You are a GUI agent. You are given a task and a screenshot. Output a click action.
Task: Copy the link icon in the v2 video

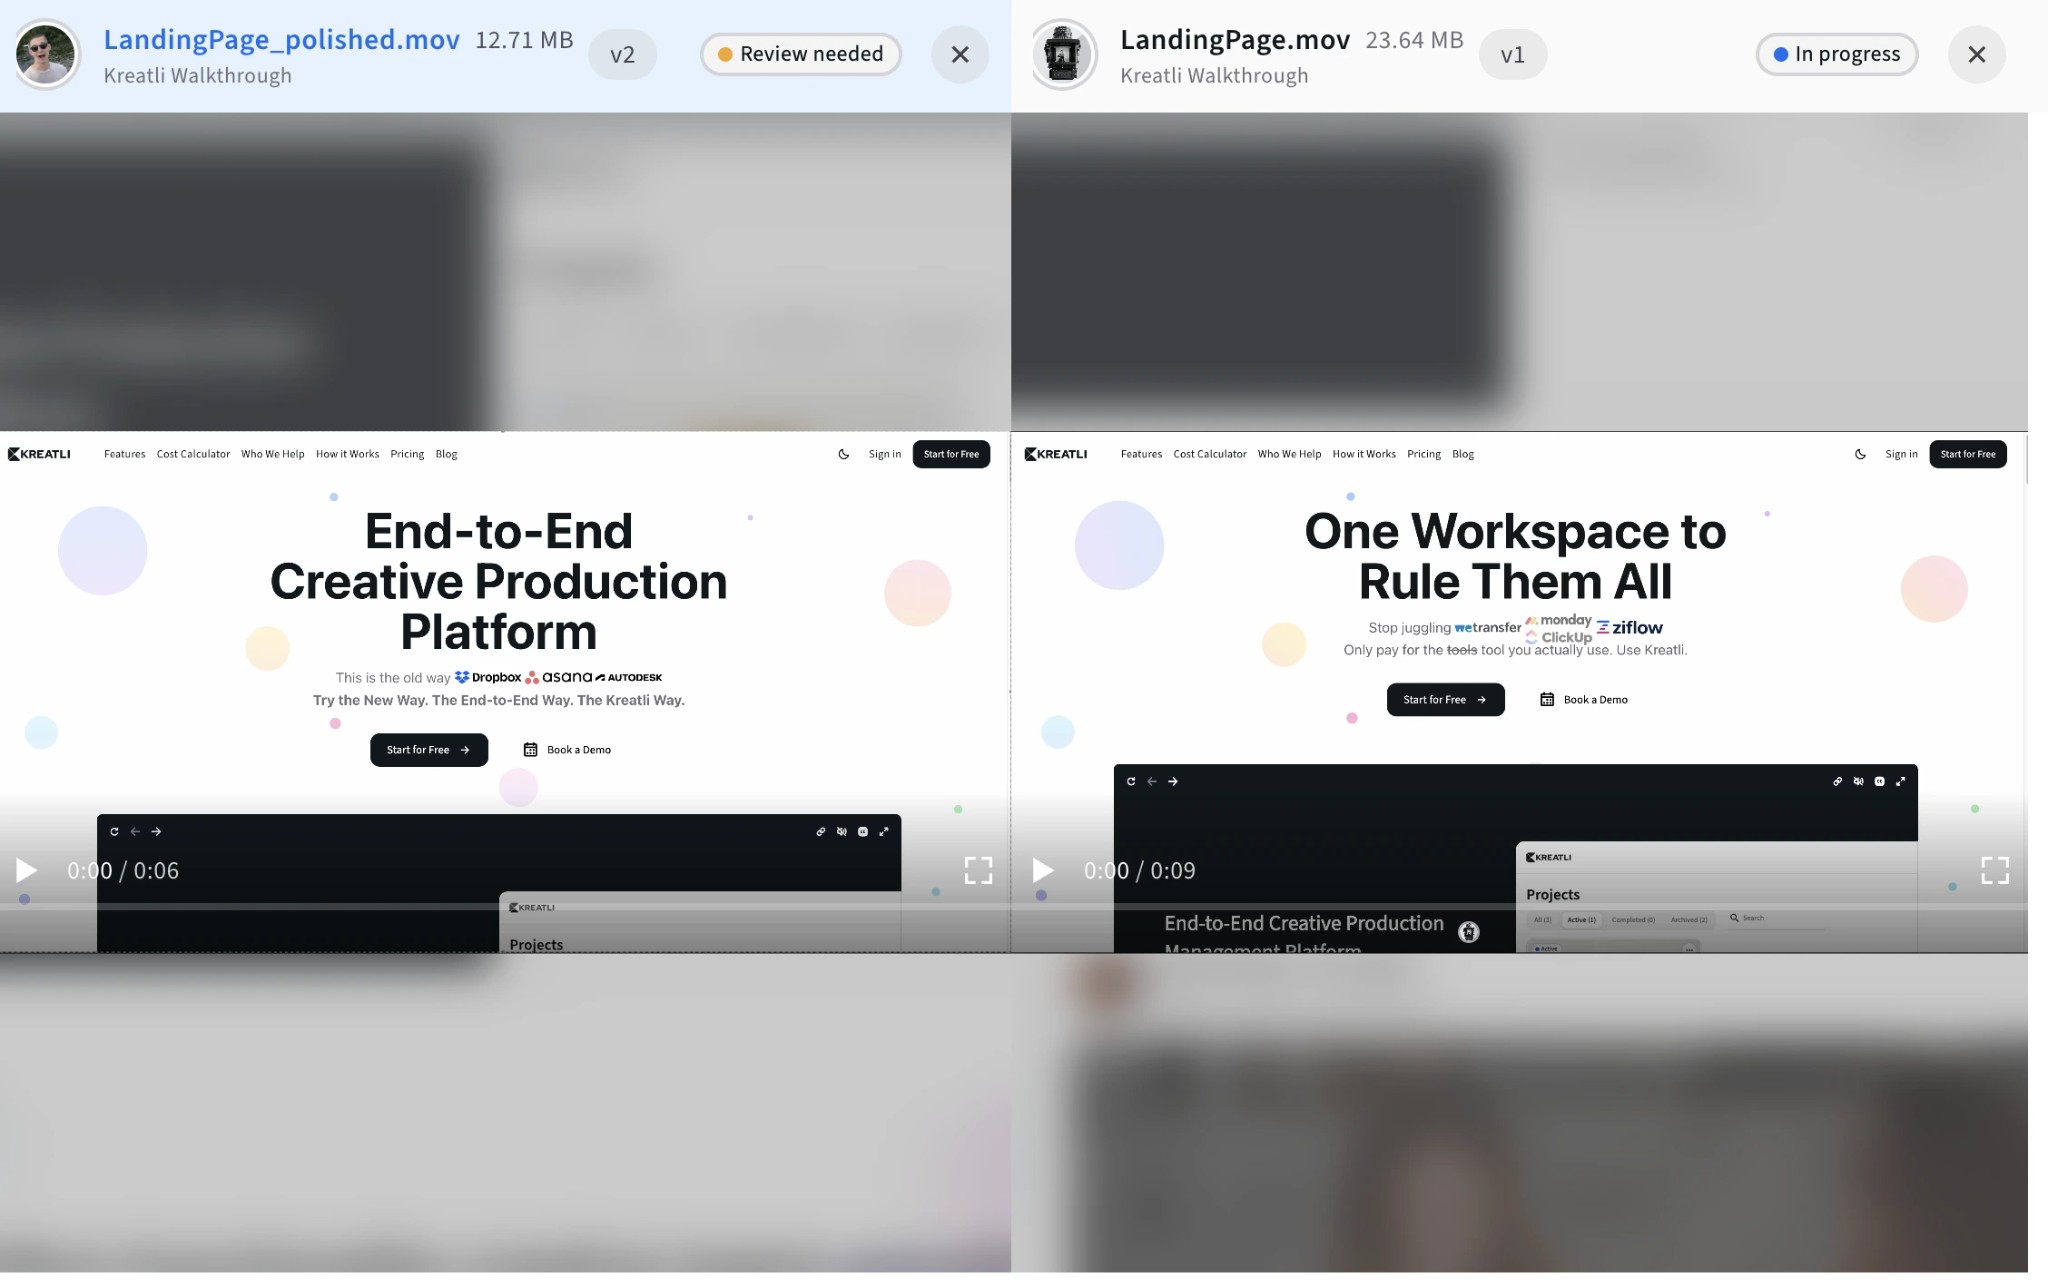pos(820,831)
